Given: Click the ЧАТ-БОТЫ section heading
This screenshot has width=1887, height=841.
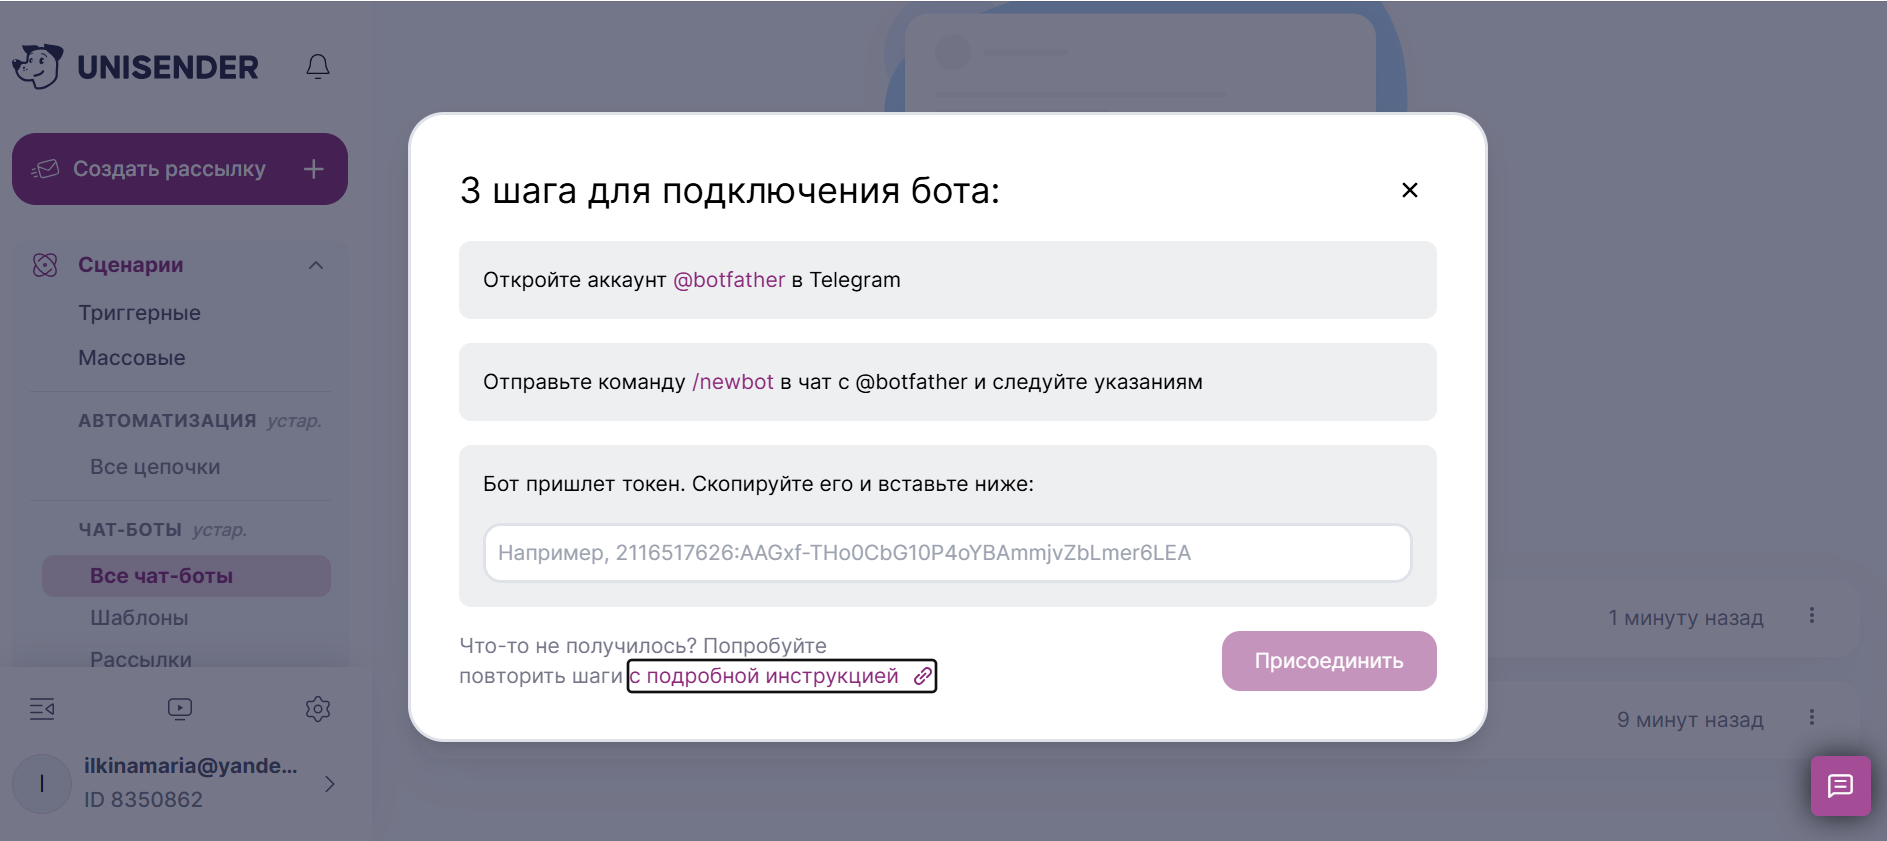Looking at the screenshot, I should coord(130,530).
